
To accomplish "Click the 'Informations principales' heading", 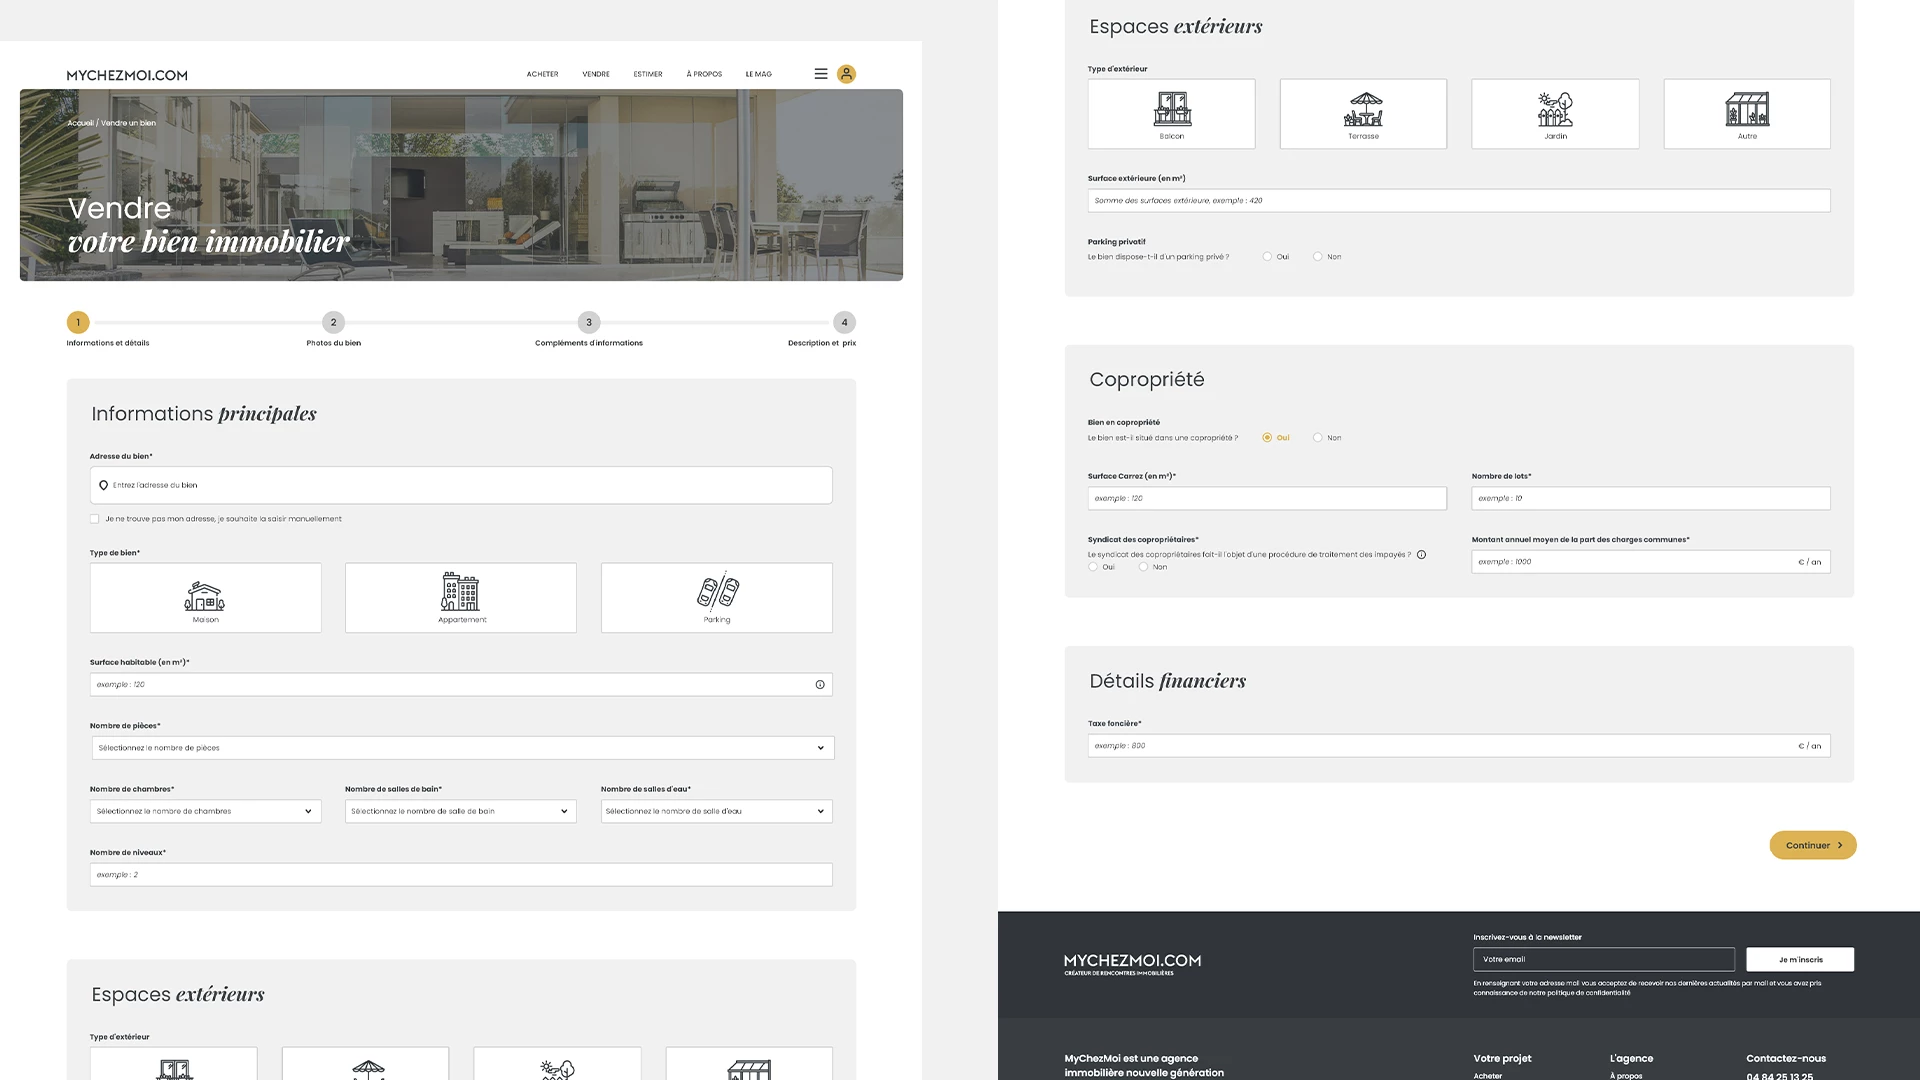I will [x=204, y=414].
